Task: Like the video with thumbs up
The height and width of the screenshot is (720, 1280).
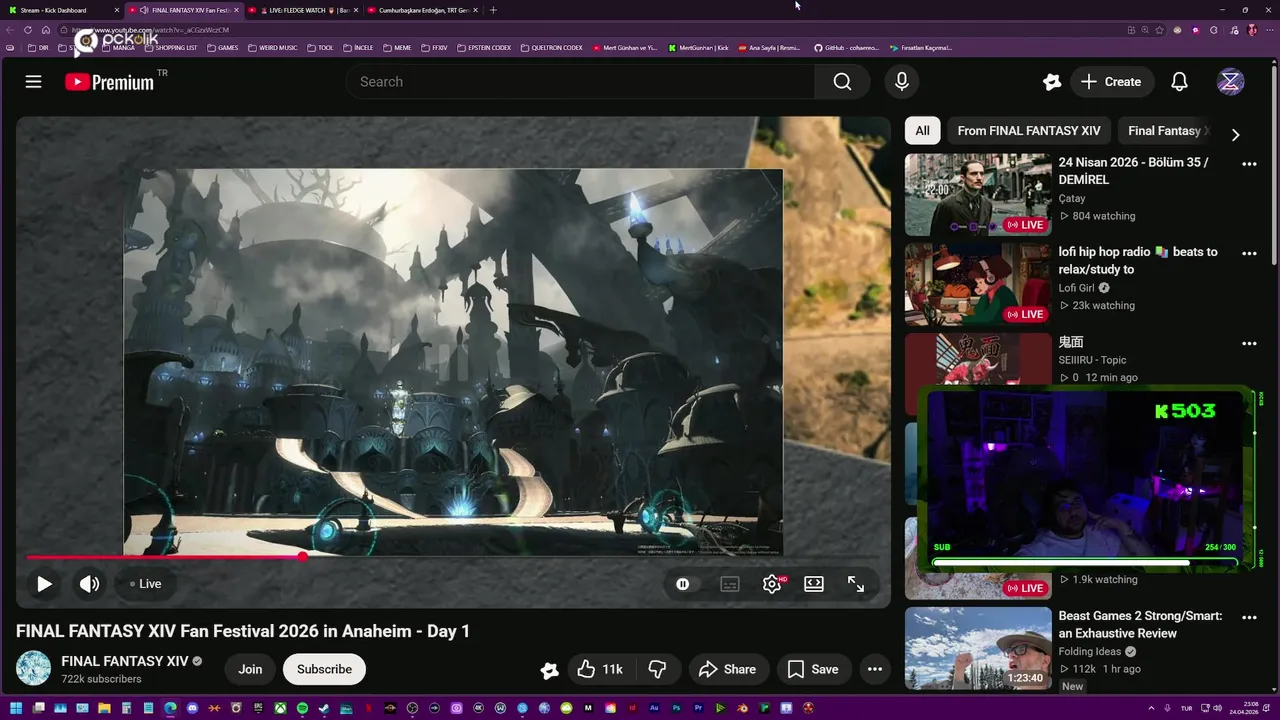Action: pyautogui.click(x=600, y=669)
